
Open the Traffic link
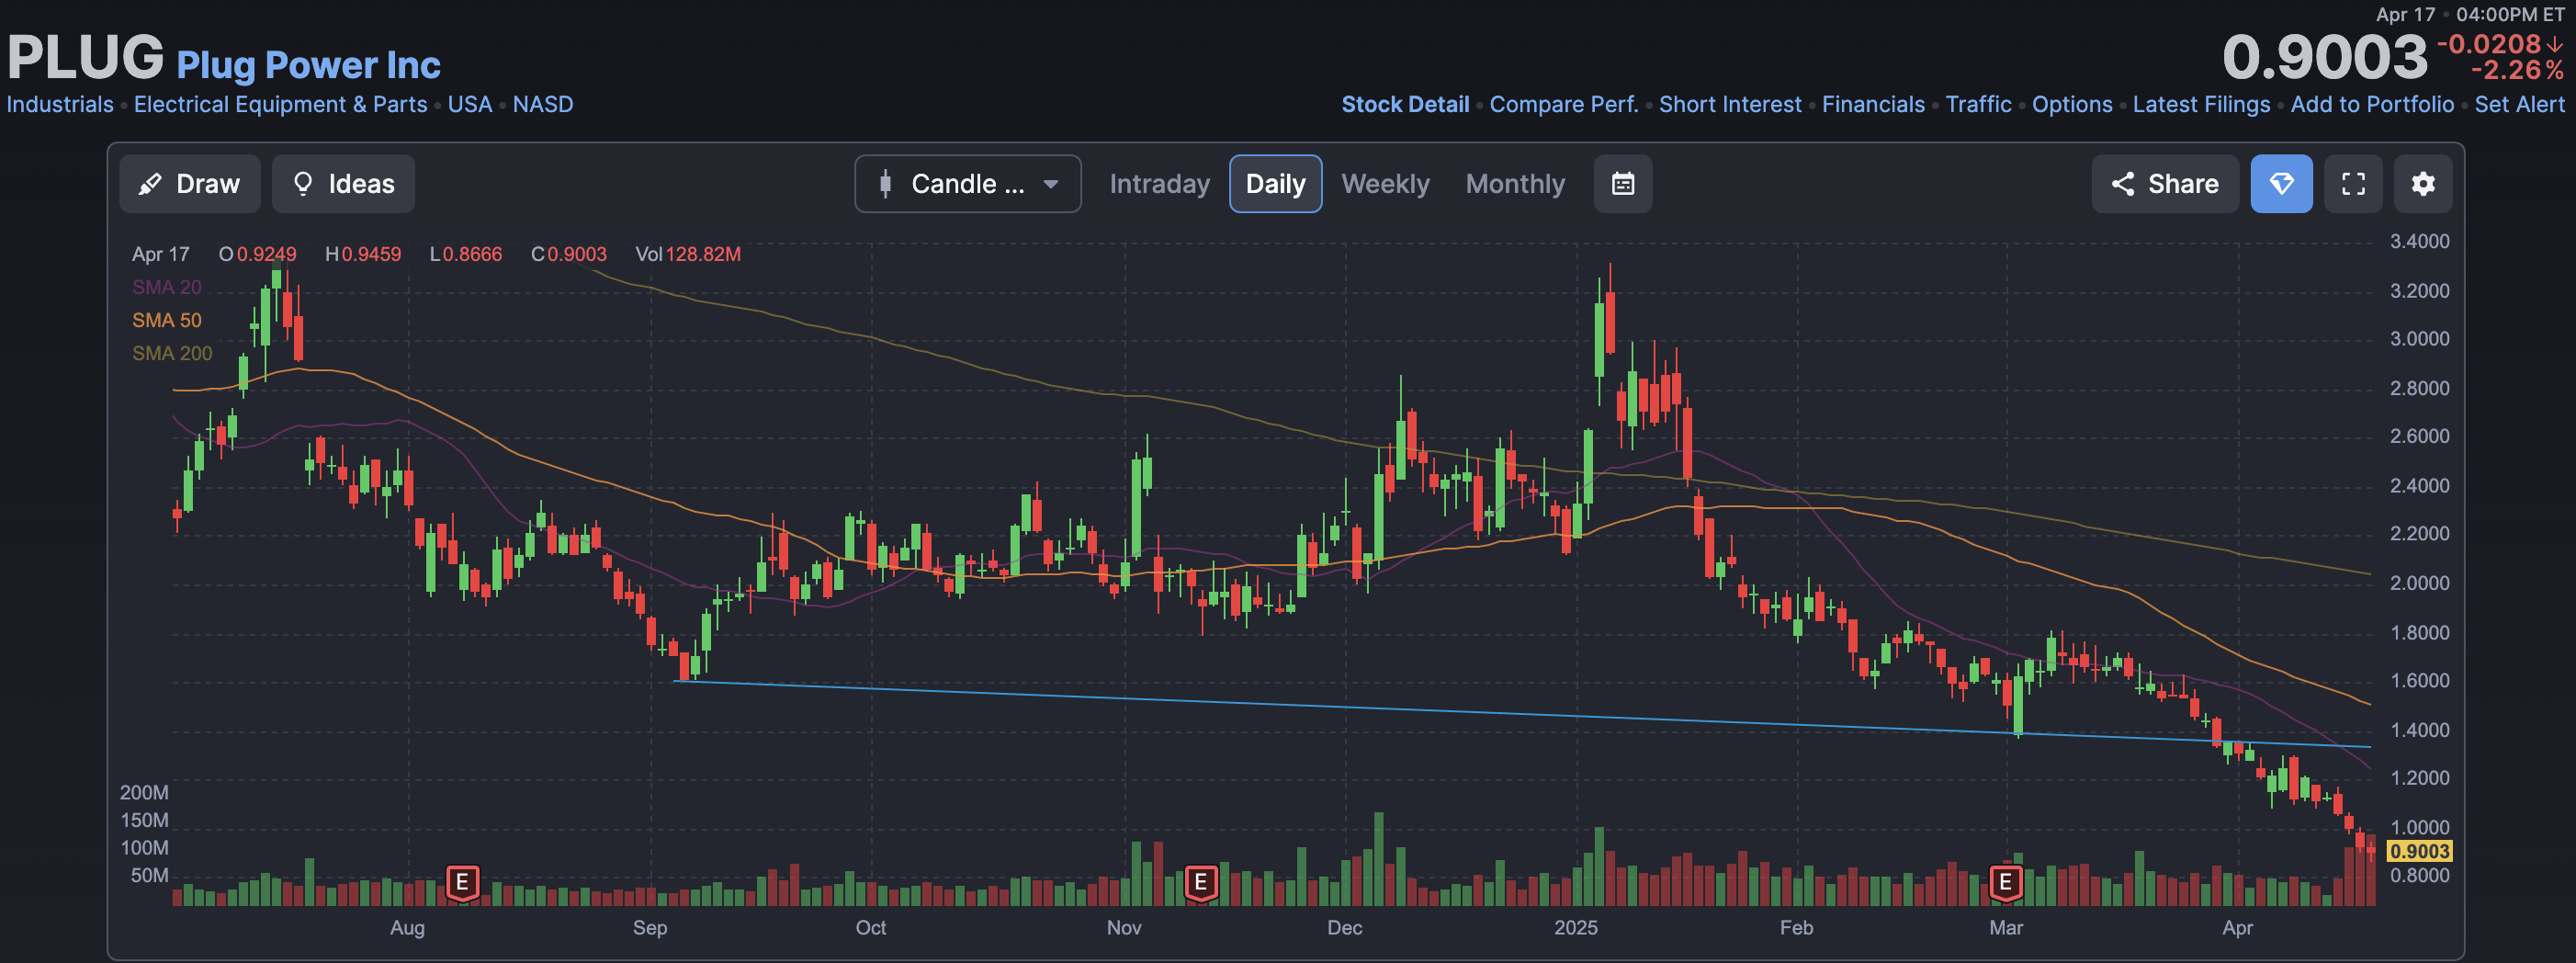(x=1978, y=105)
